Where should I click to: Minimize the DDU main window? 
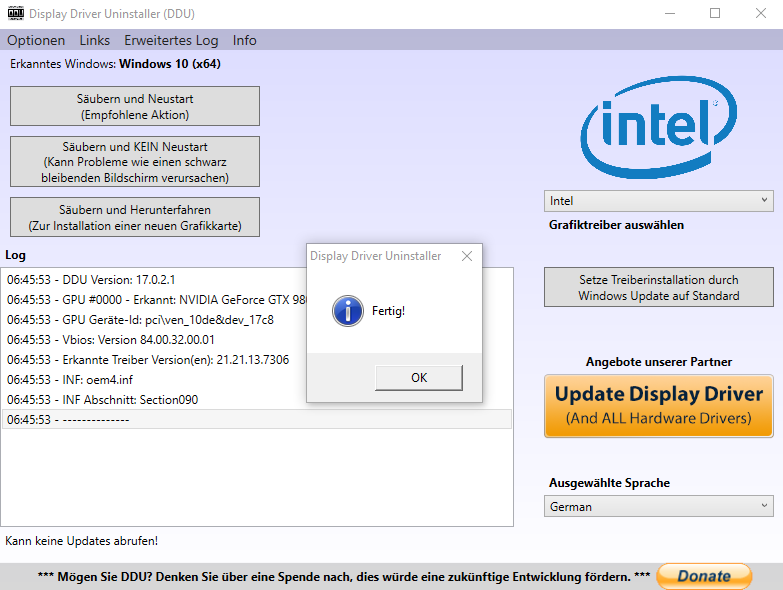coord(670,13)
